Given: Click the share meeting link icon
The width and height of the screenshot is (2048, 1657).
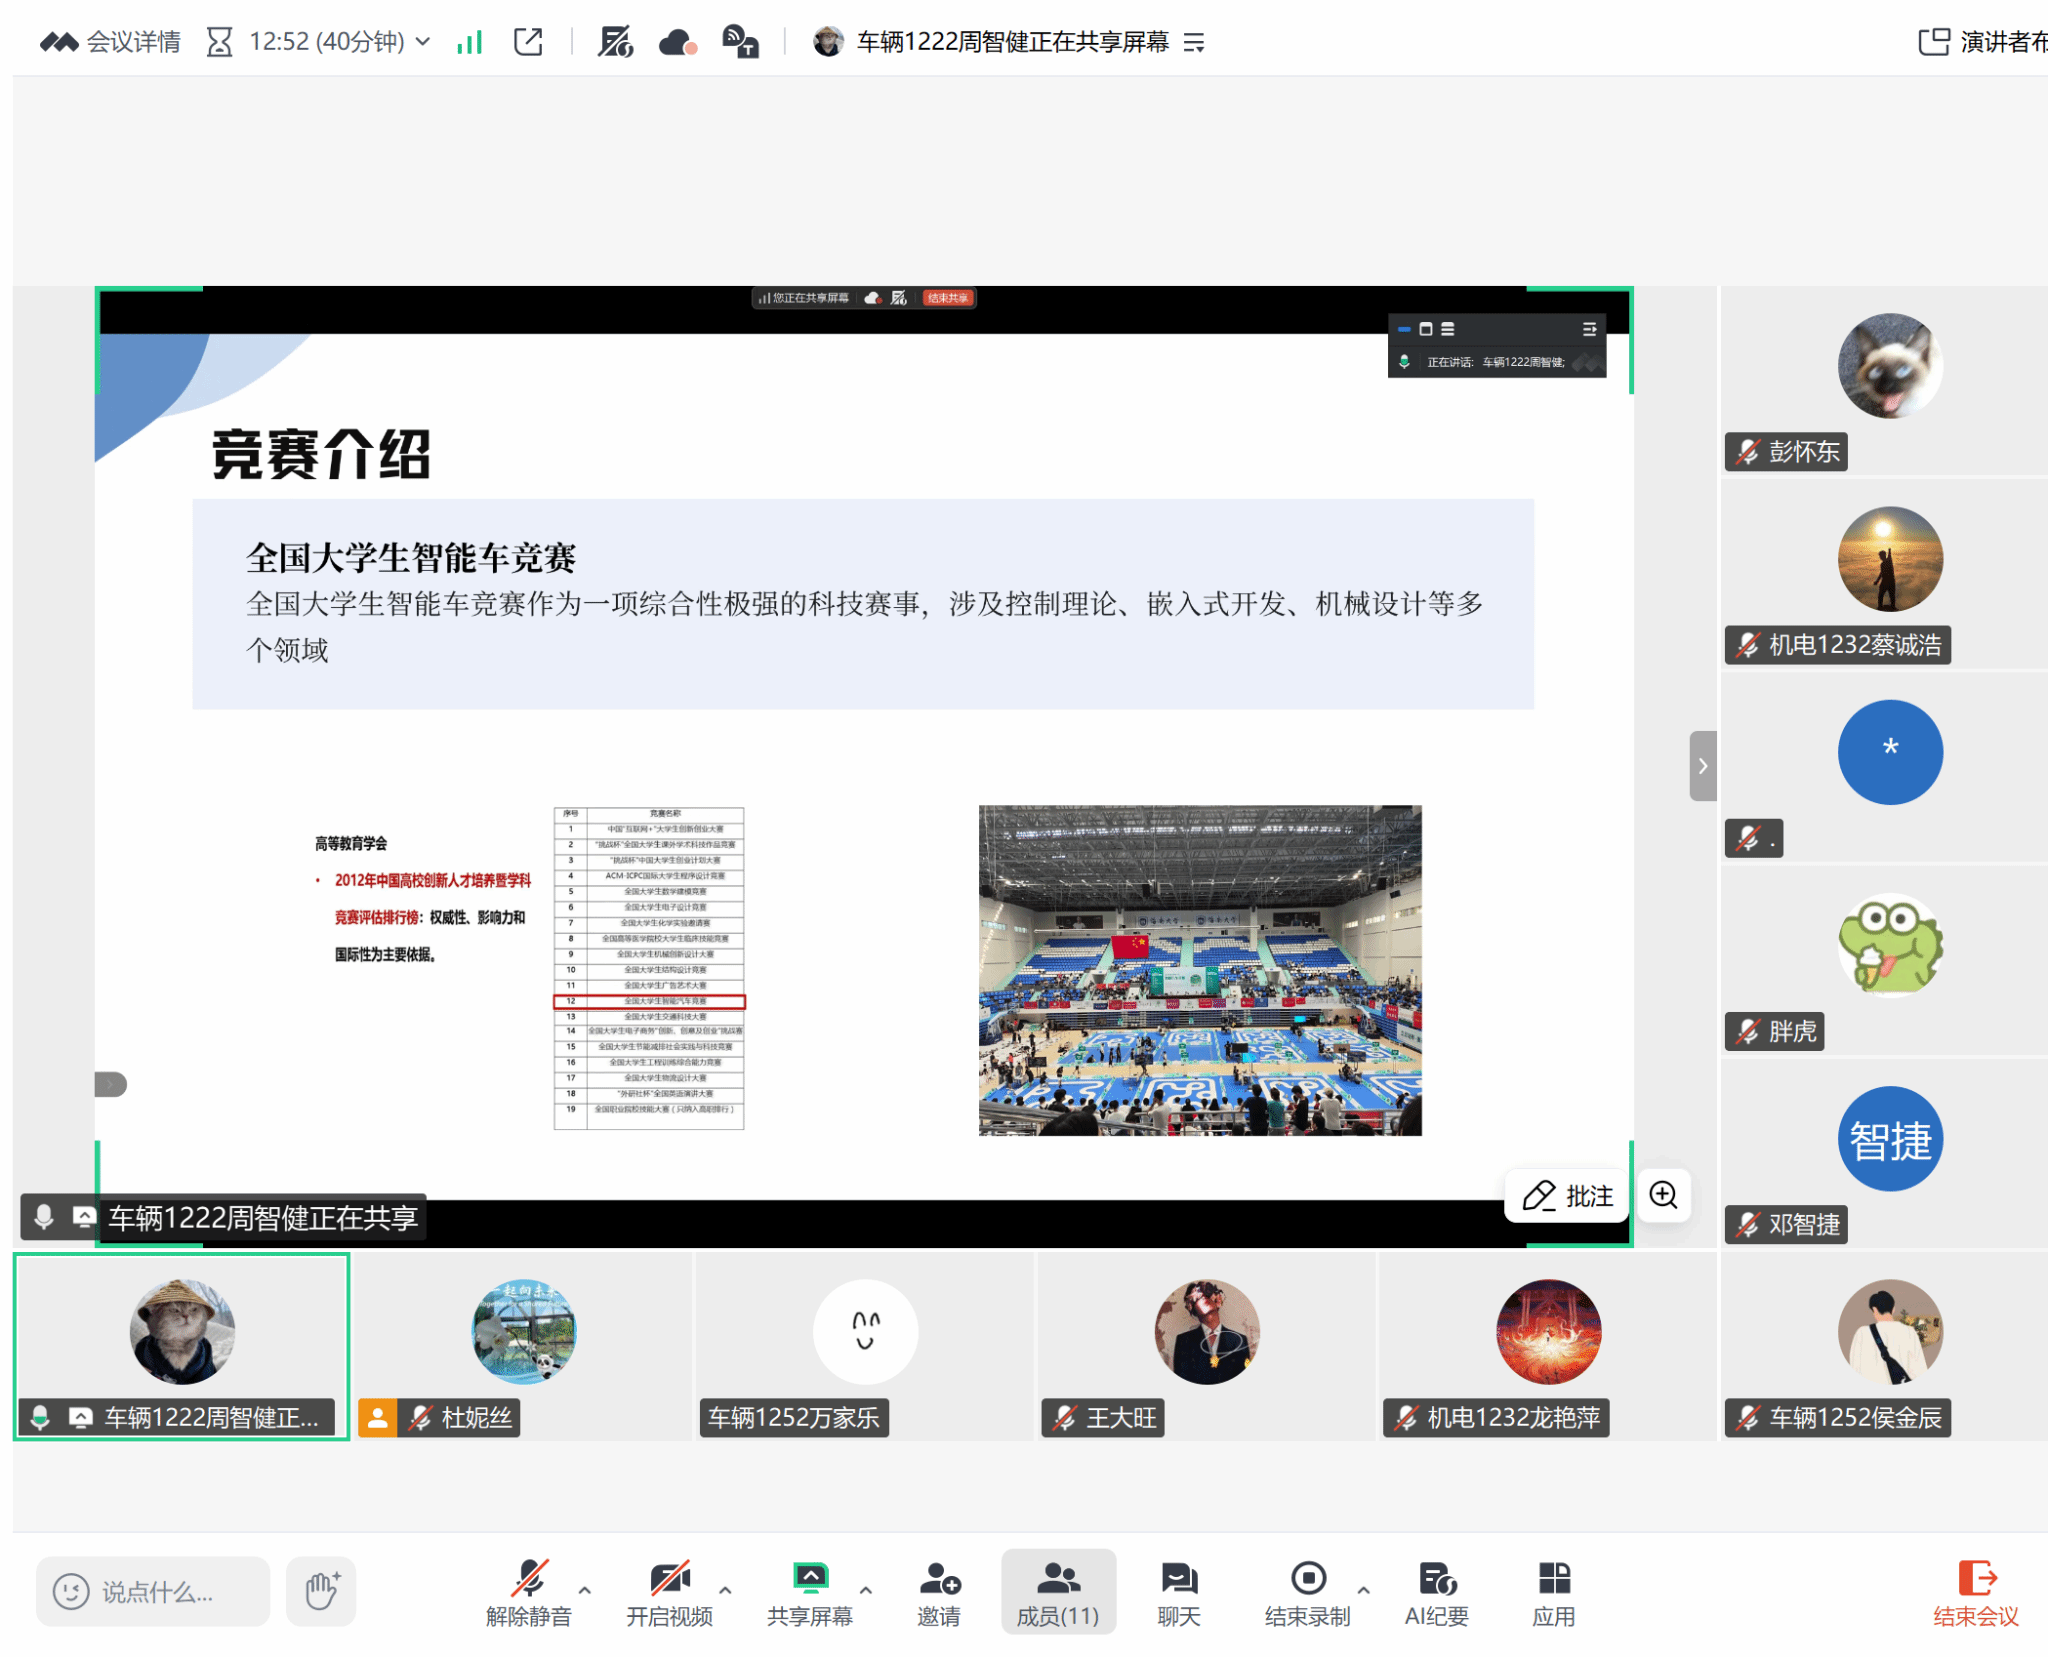Looking at the screenshot, I should 528,42.
